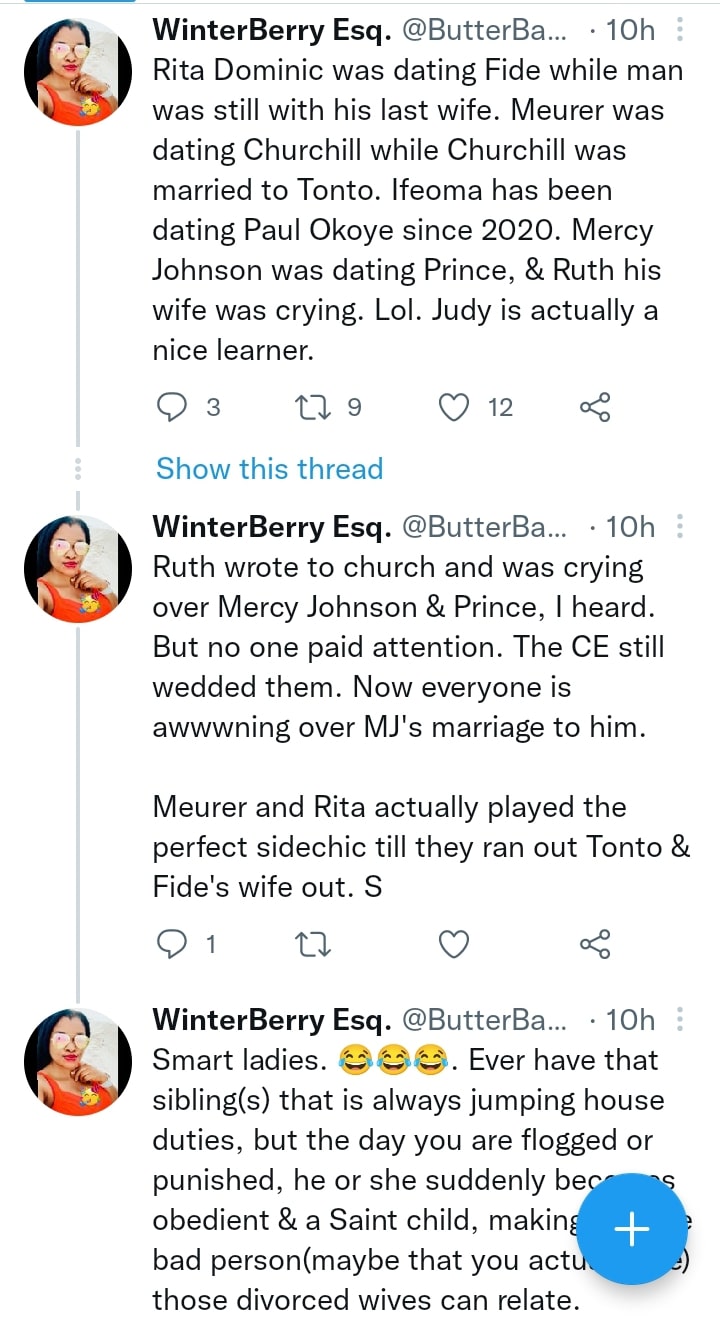Screen dimensions: 720x1328
Task: Reply to the Rita Dominic tweet
Action: pos(174,407)
